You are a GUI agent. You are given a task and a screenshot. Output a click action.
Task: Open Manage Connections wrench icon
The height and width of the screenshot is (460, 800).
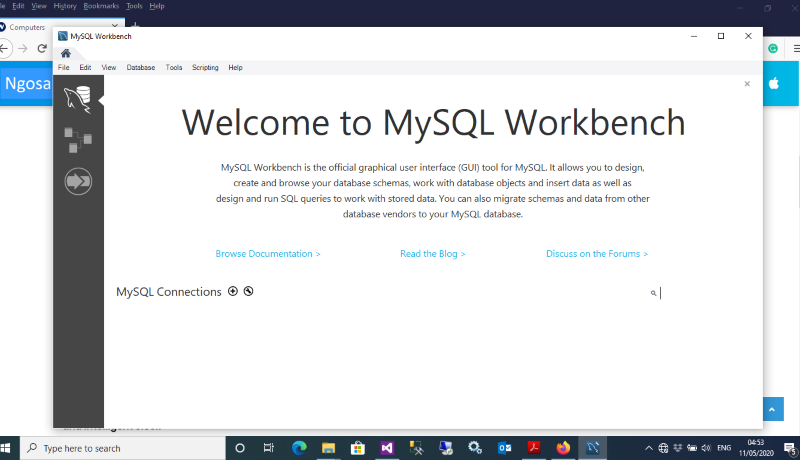tap(248, 291)
